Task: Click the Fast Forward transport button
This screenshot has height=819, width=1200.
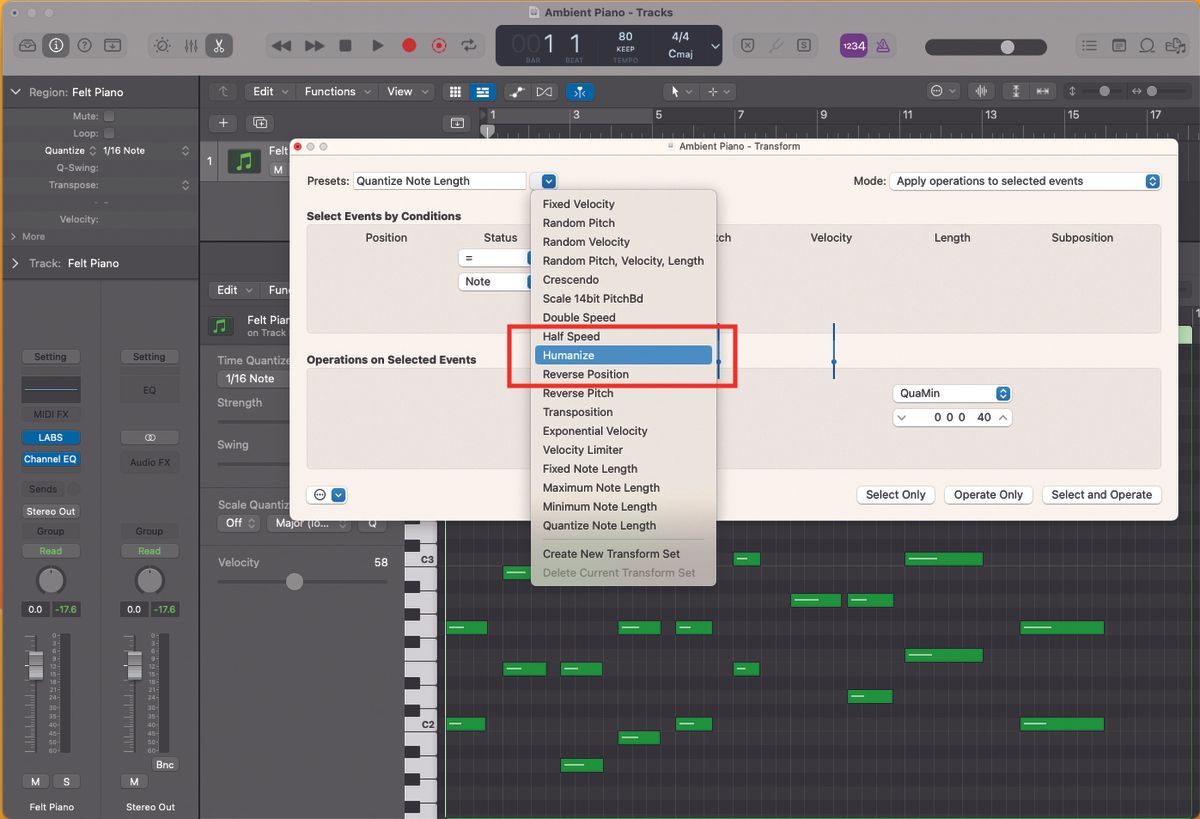Action: [x=314, y=46]
